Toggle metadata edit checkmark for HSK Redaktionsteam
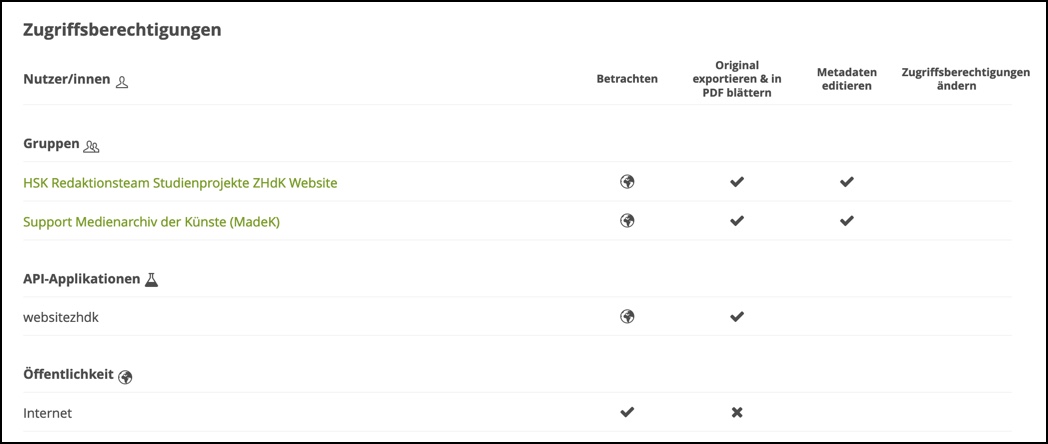Image resolution: width=1048 pixels, height=444 pixels. coord(846,182)
